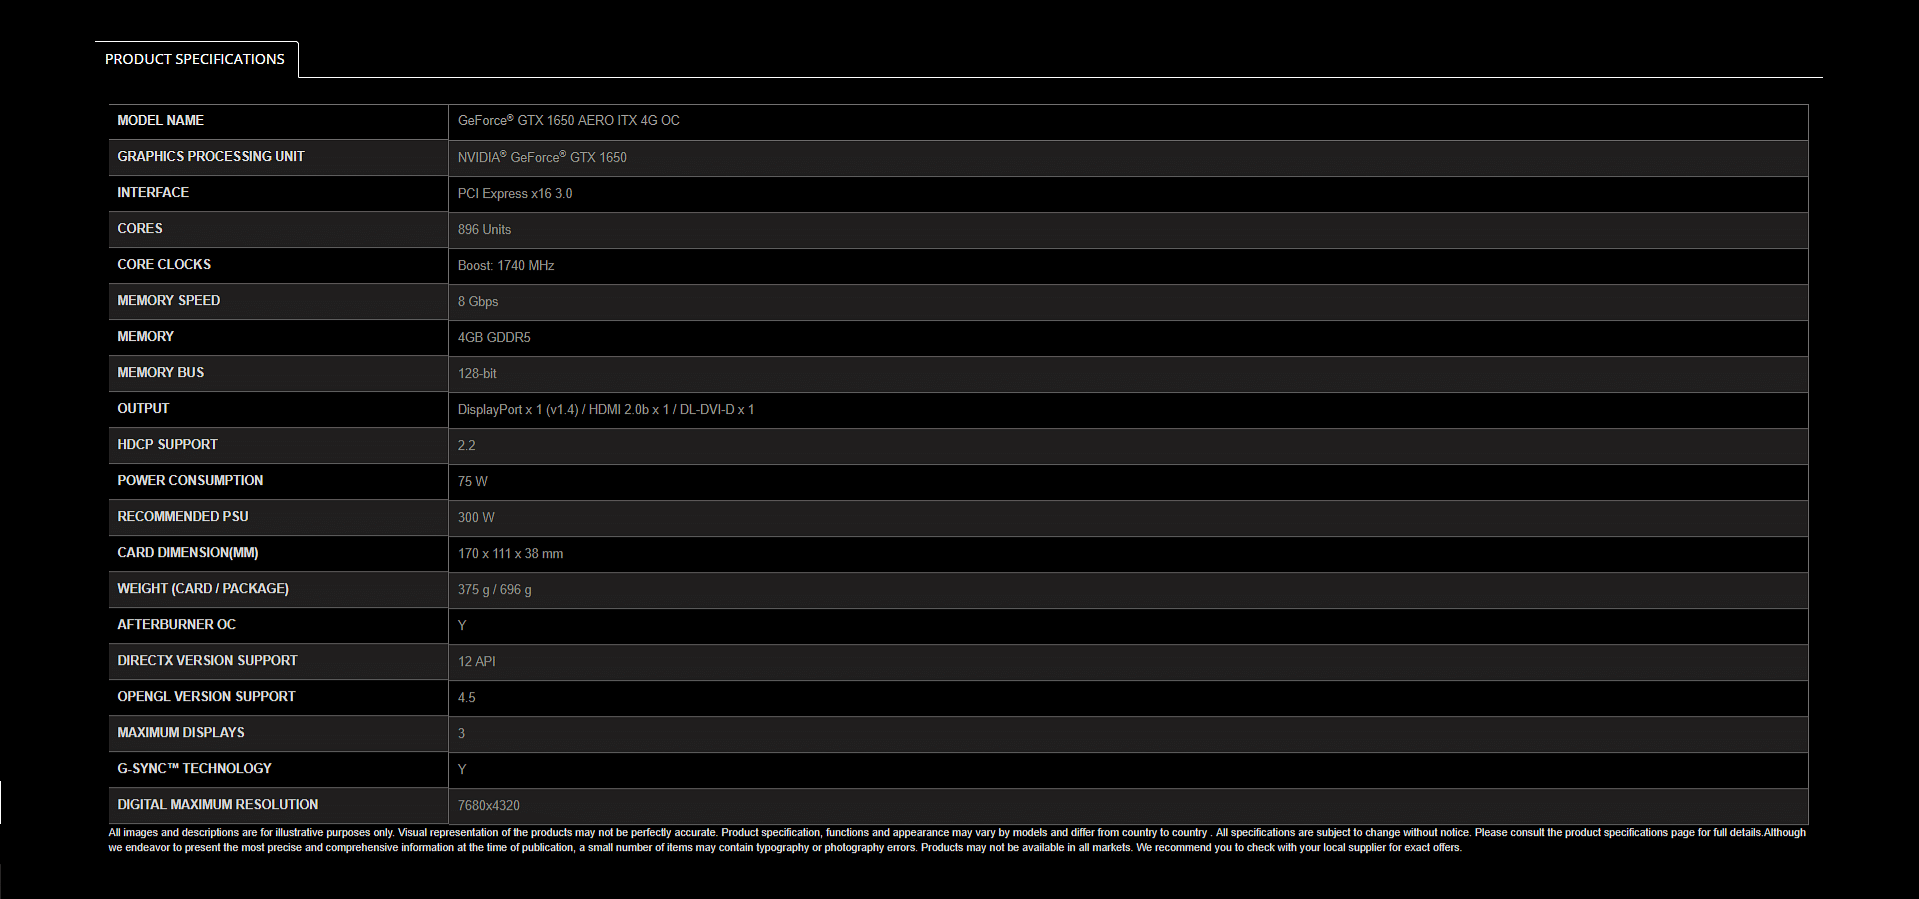Image resolution: width=1919 pixels, height=899 pixels.
Task: Select the CORE CLOCKS label
Action: coord(164,264)
